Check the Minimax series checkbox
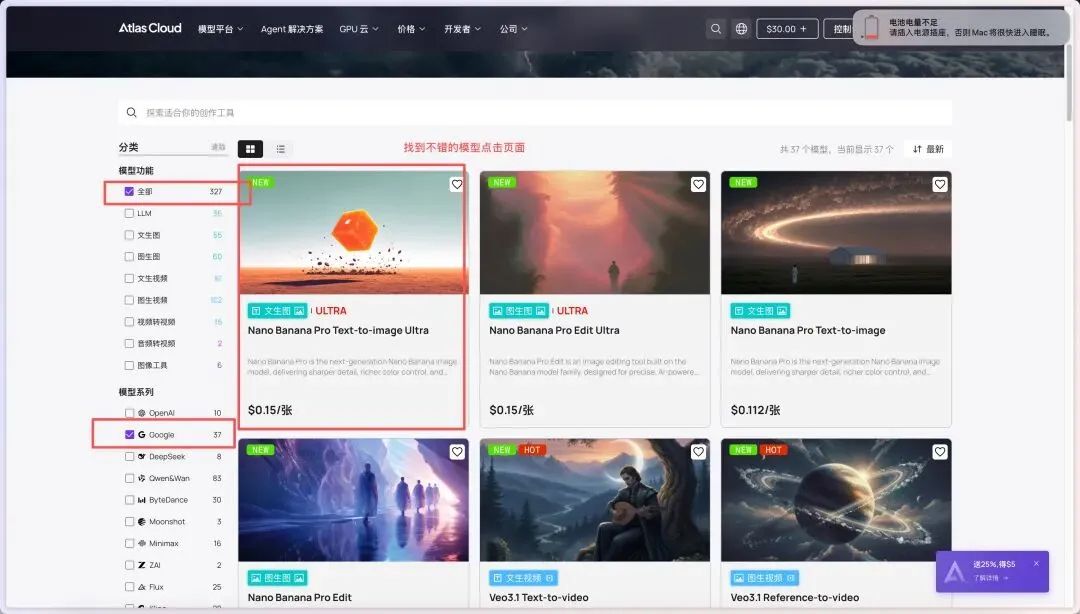This screenshot has height=614, width=1080. pos(129,543)
